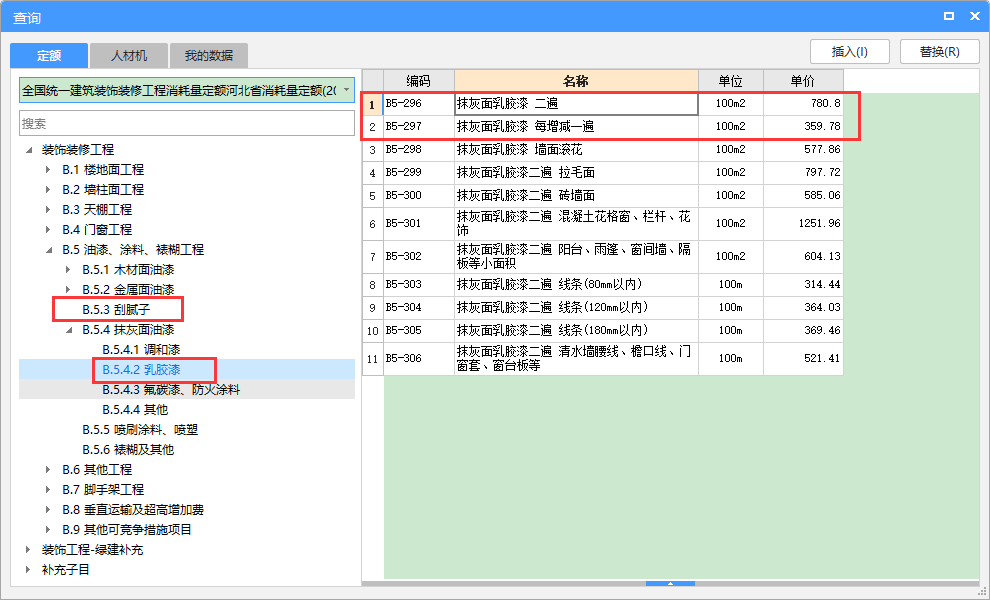Select B.5.4.4 其他 in the tree
Viewport: 990px width, 600px height.
click(x=135, y=410)
